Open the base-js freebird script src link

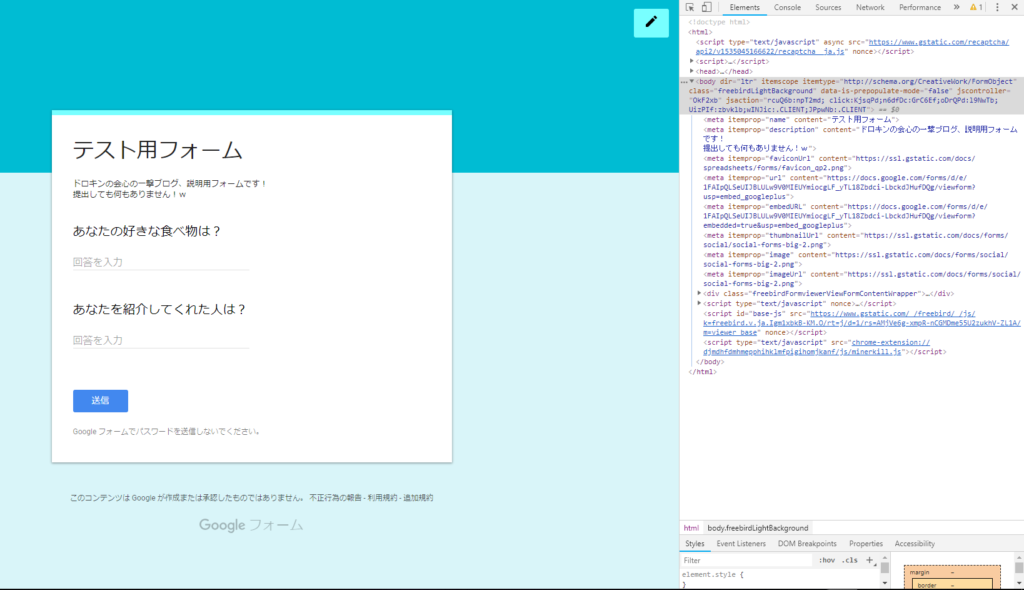click(861, 323)
